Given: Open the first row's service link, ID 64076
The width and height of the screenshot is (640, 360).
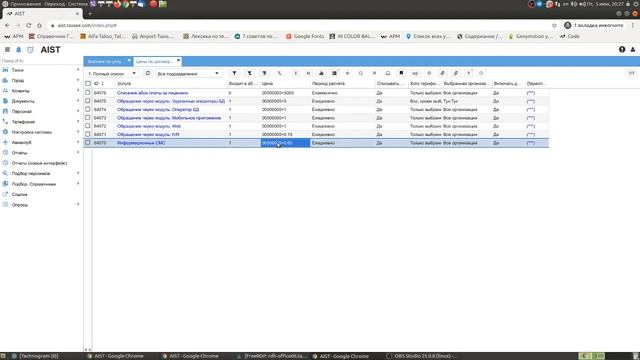Looking at the screenshot, I should [x=153, y=93].
